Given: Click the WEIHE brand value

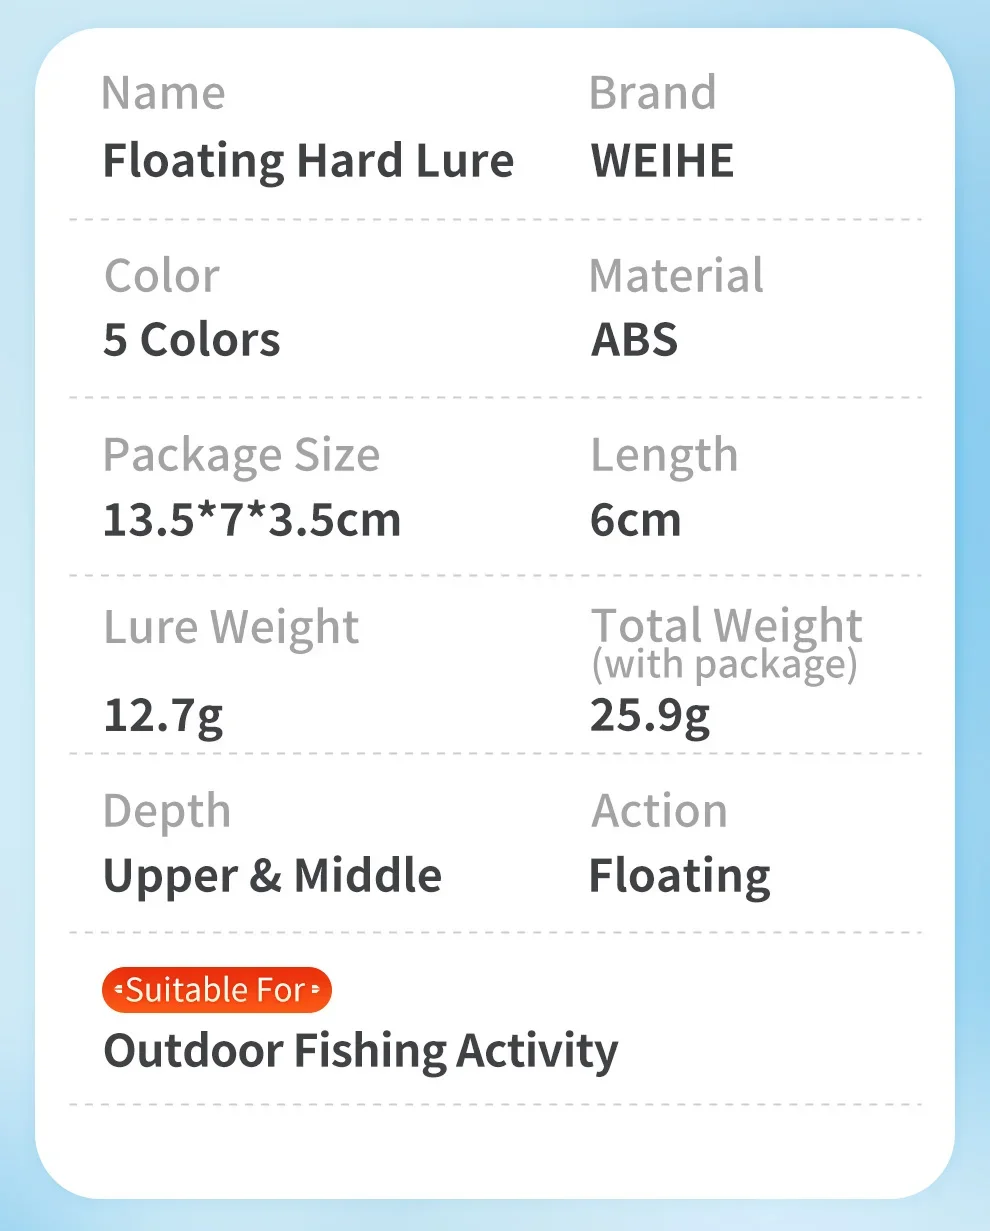Looking at the screenshot, I should [662, 161].
